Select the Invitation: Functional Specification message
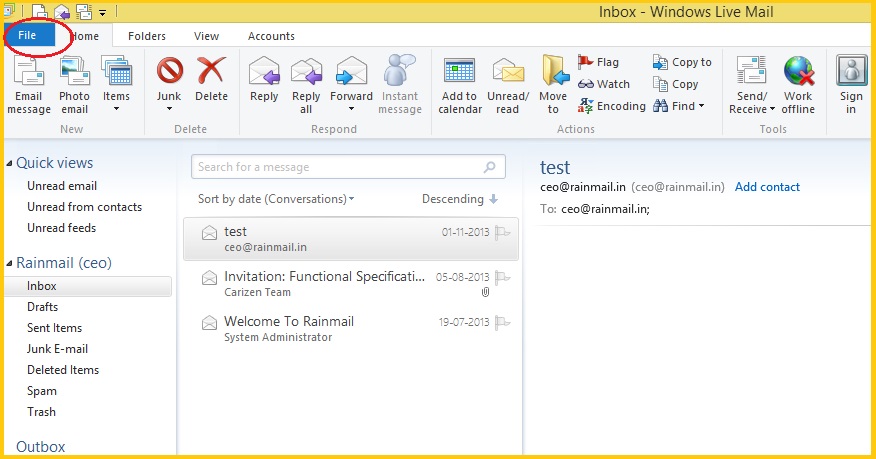The width and height of the screenshot is (876, 459). pos(351,284)
